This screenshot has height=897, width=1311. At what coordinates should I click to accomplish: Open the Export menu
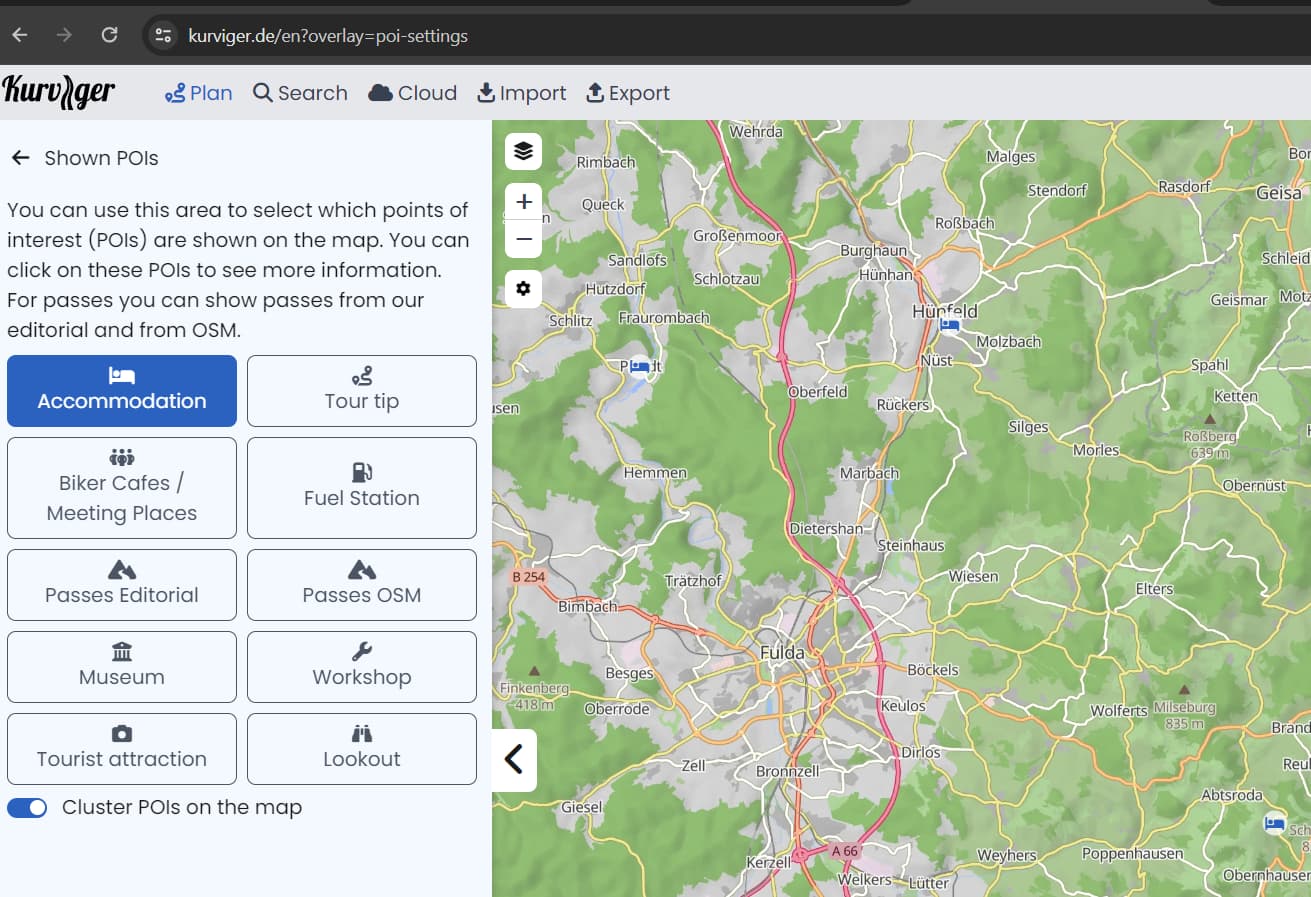click(627, 93)
